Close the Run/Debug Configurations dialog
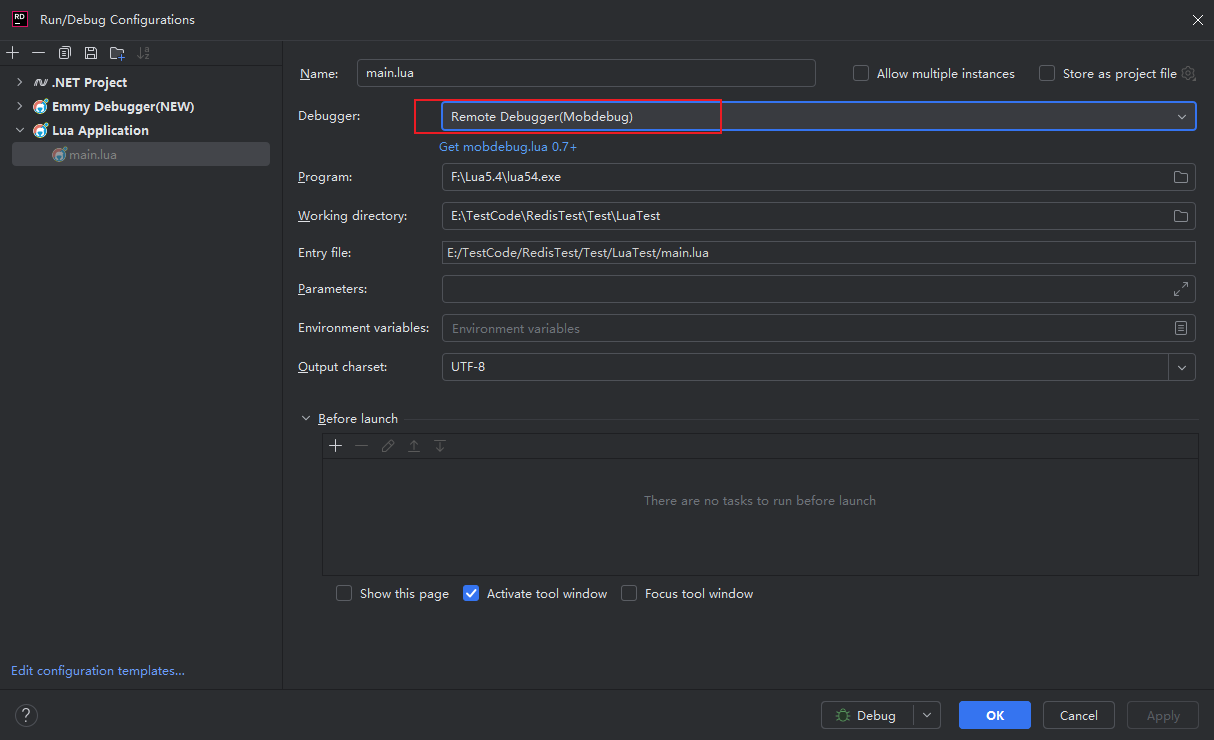The height and width of the screenshot is (740, 1214). (1197, 20)
